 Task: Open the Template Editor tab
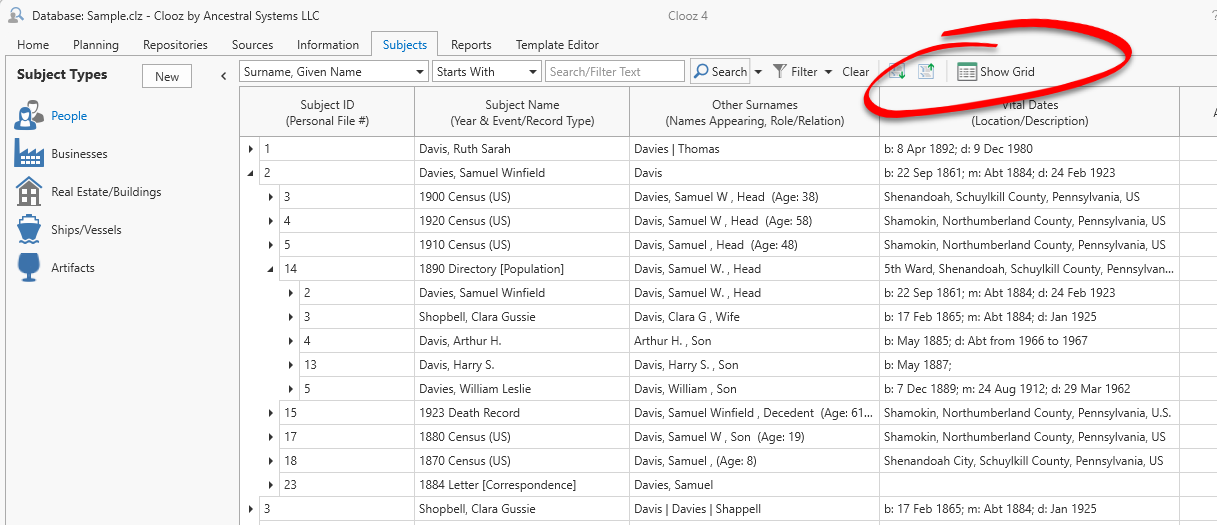click(x=557, y=44)
